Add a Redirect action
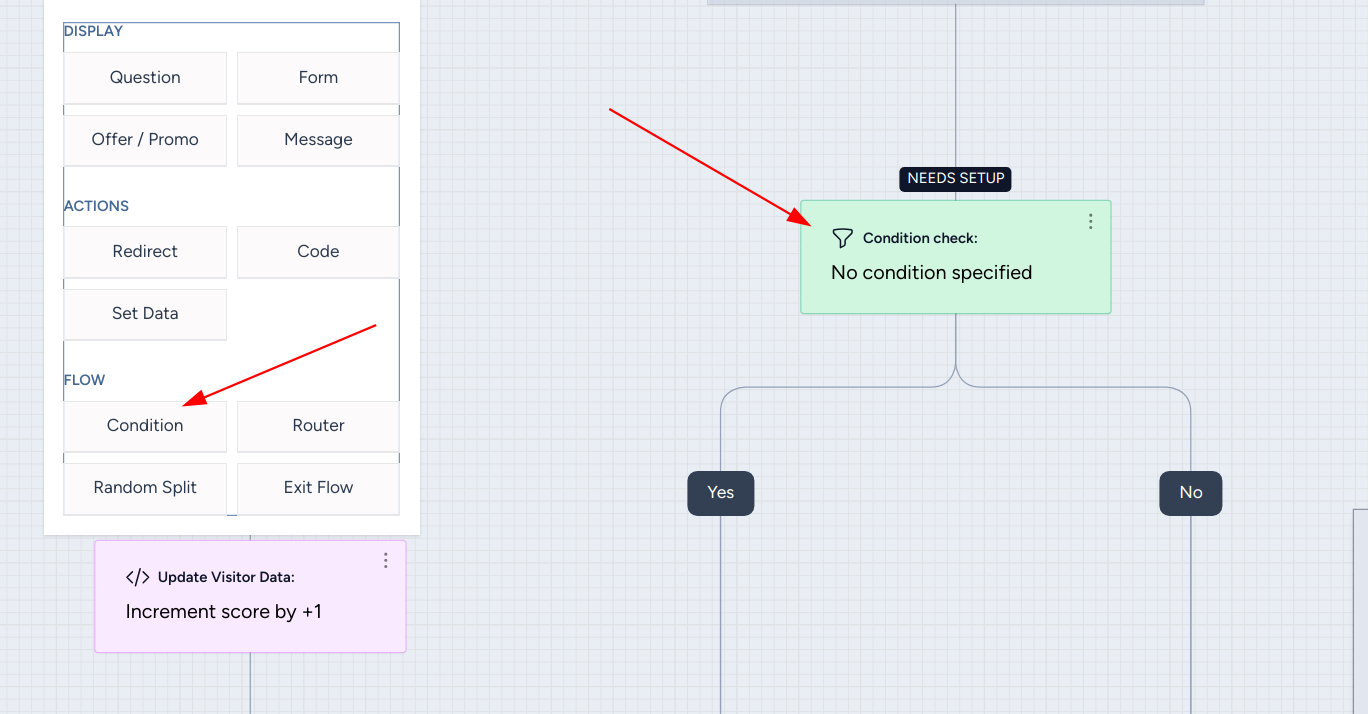 pos(145,252)
